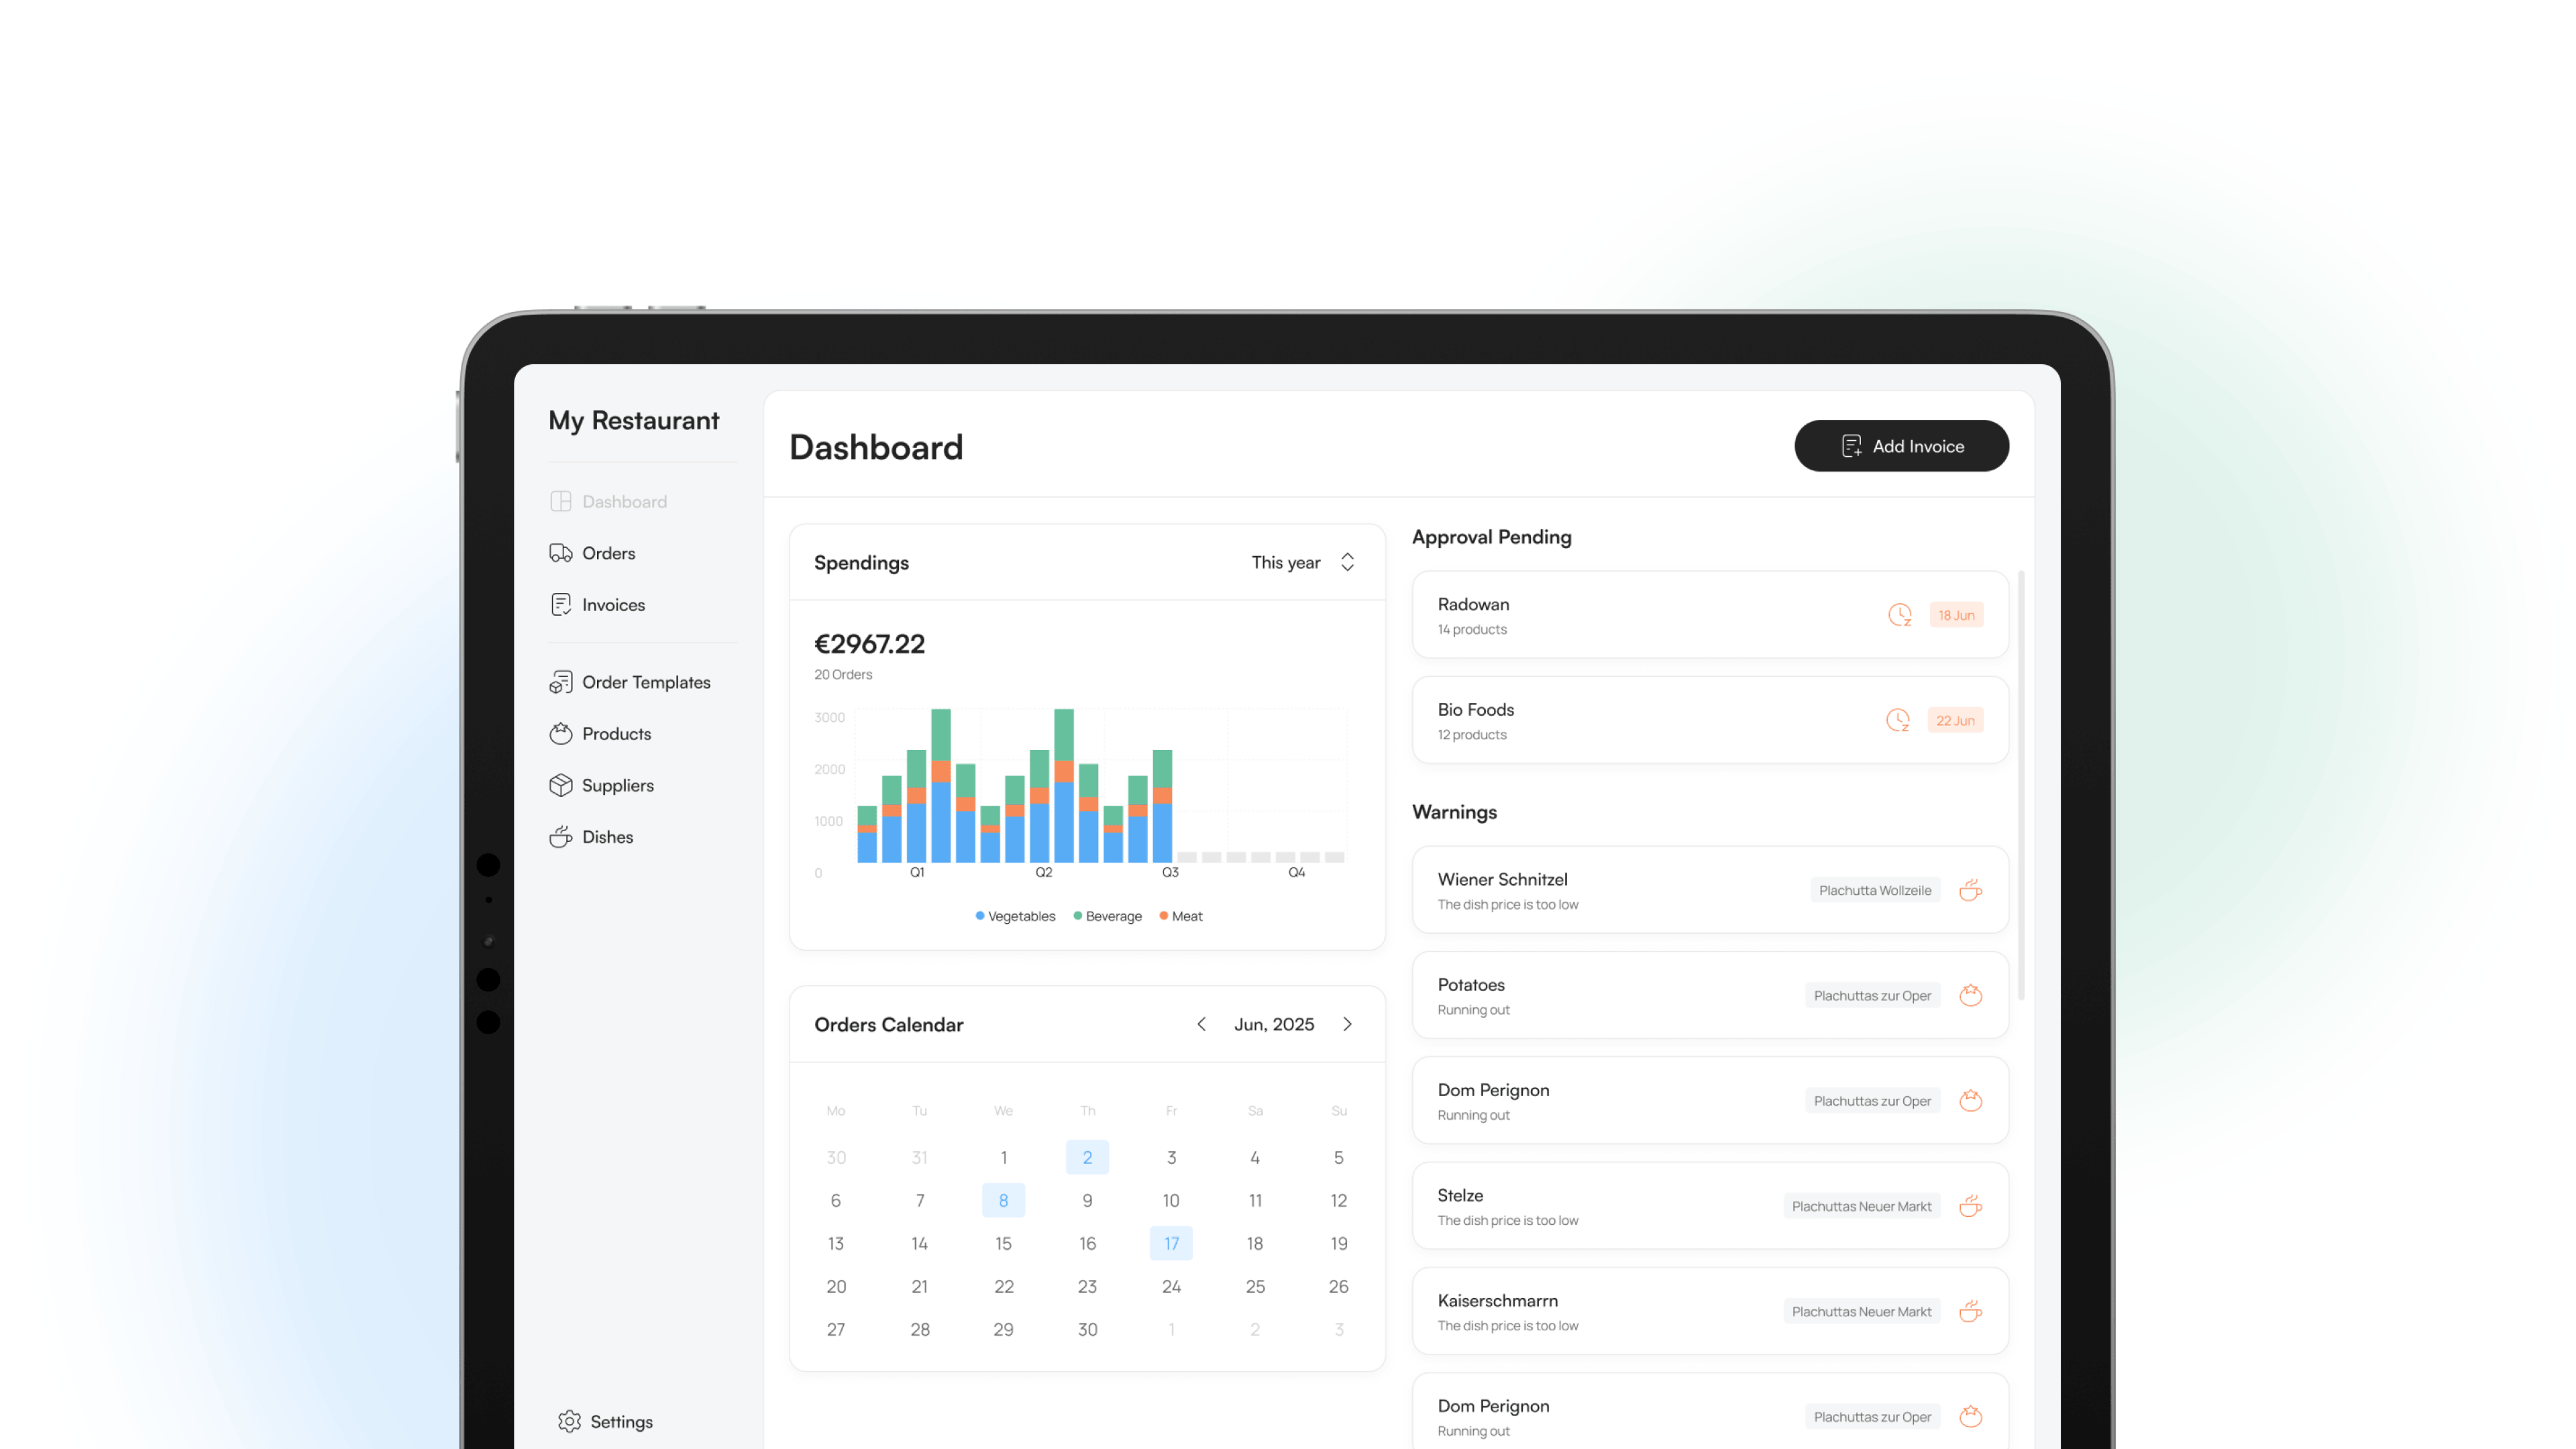Select the Plachutta Wollzeile tag
Viewport: 2576px width, 1449px height.
(1875, 890)
